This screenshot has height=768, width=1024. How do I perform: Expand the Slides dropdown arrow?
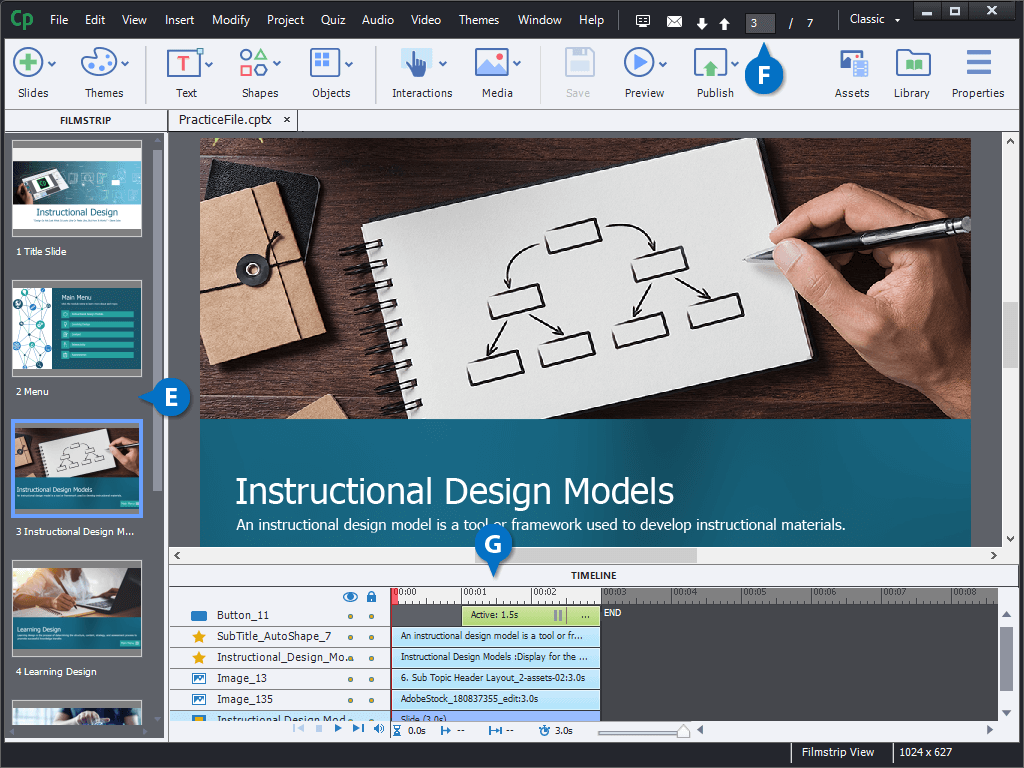[x=52, y=65]
